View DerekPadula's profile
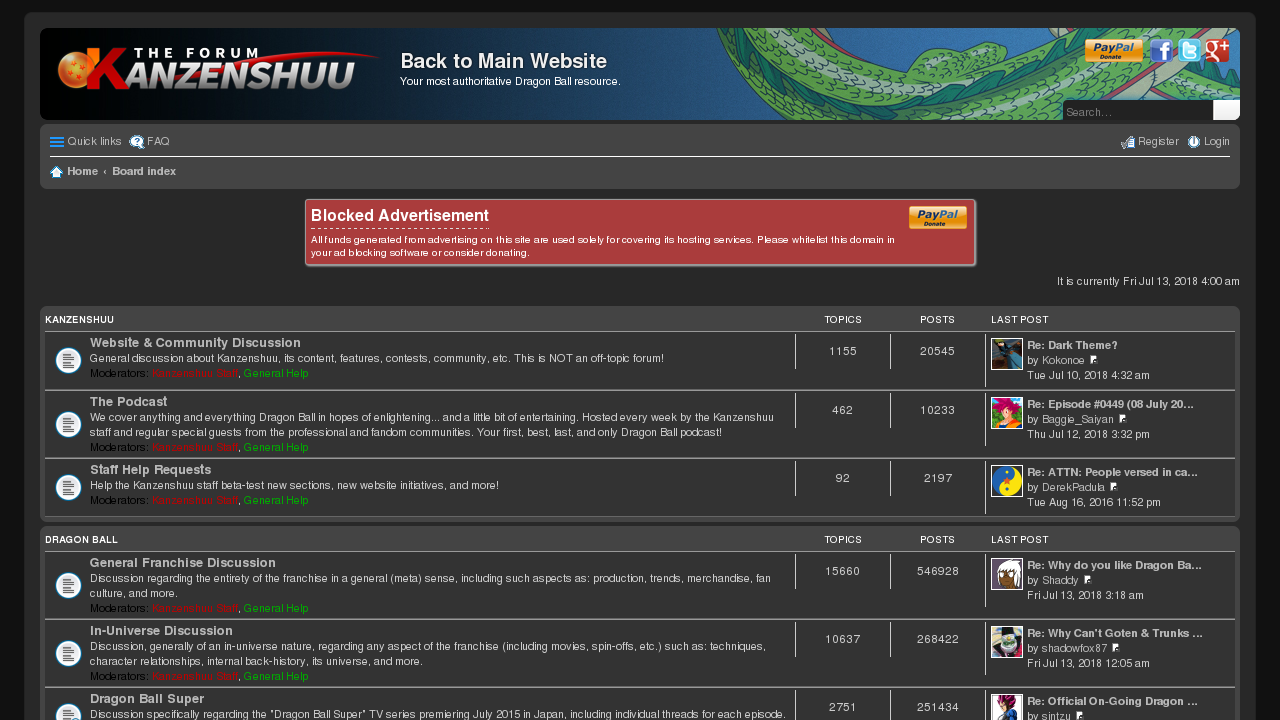This screenshot has width=1280, height=720. [x=1073, y=487]
